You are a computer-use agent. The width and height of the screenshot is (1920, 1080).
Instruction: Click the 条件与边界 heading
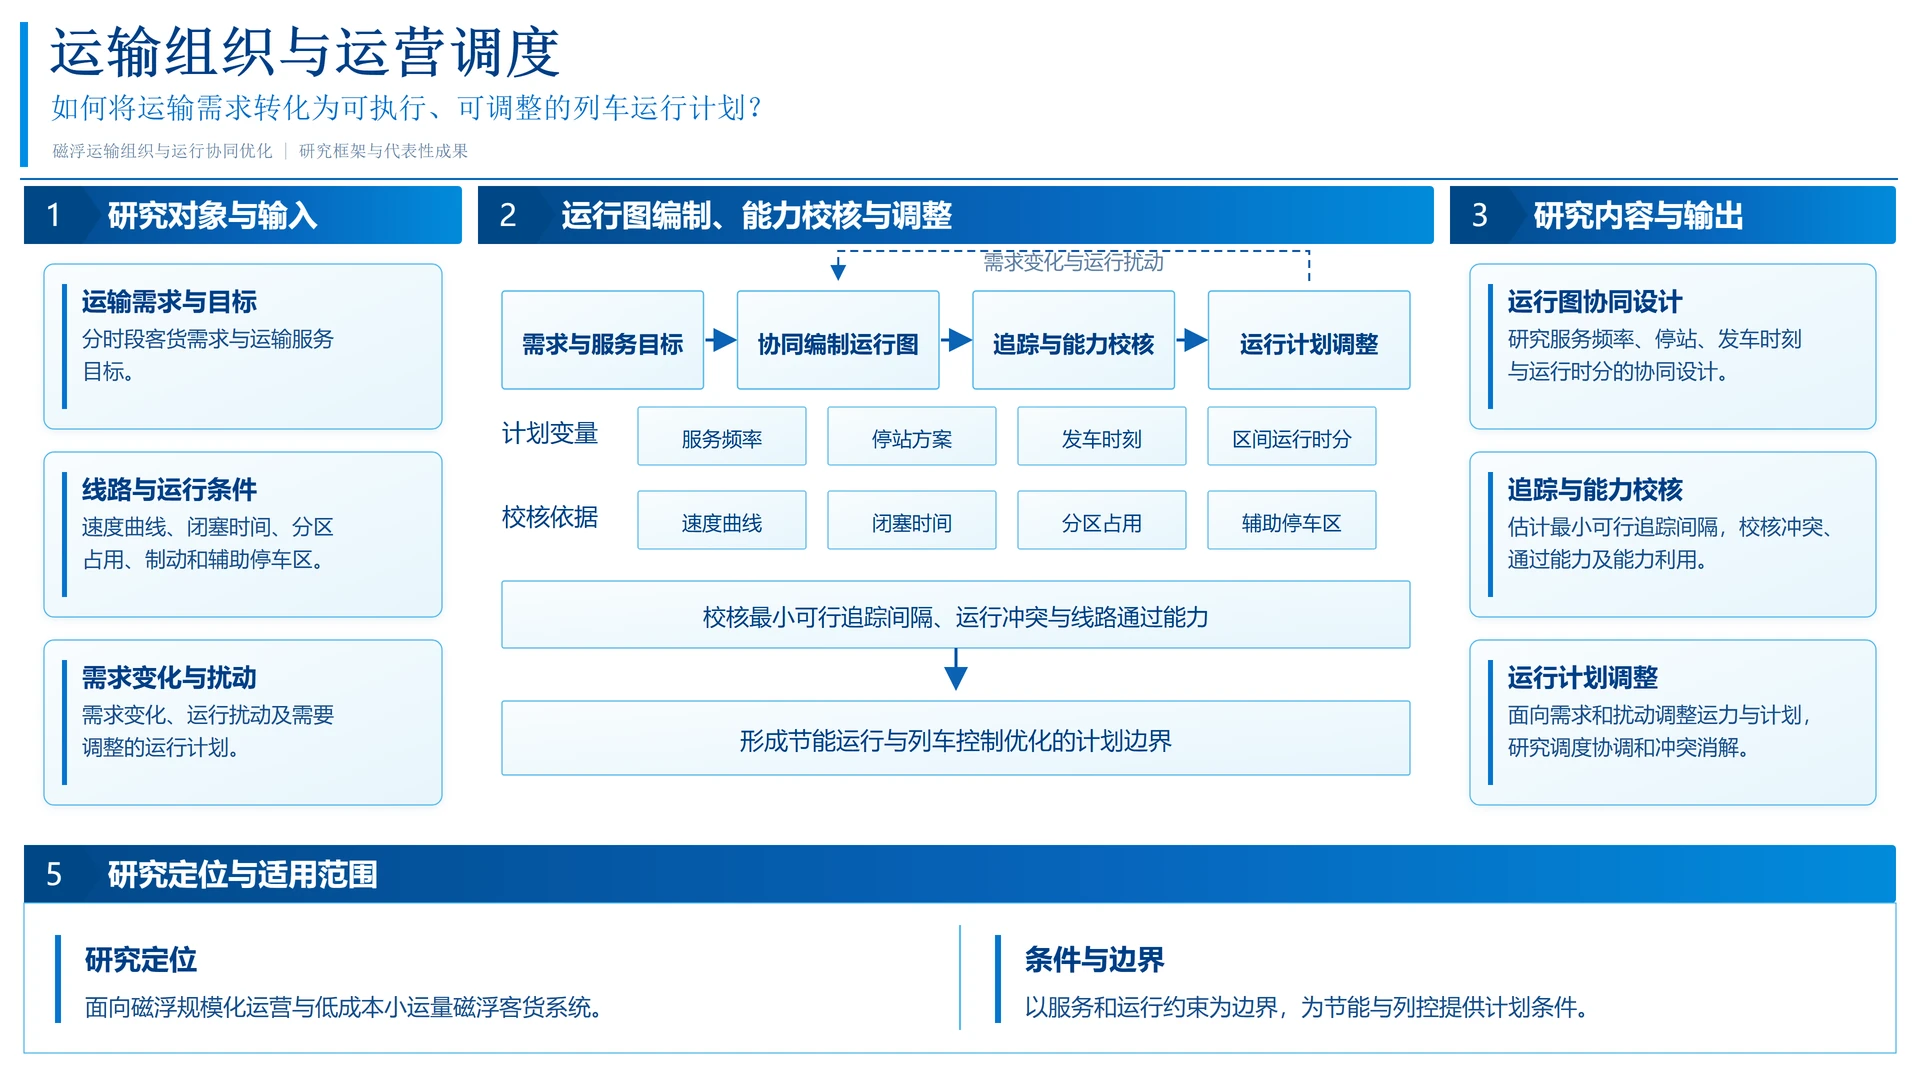[x=1095, y=960]
